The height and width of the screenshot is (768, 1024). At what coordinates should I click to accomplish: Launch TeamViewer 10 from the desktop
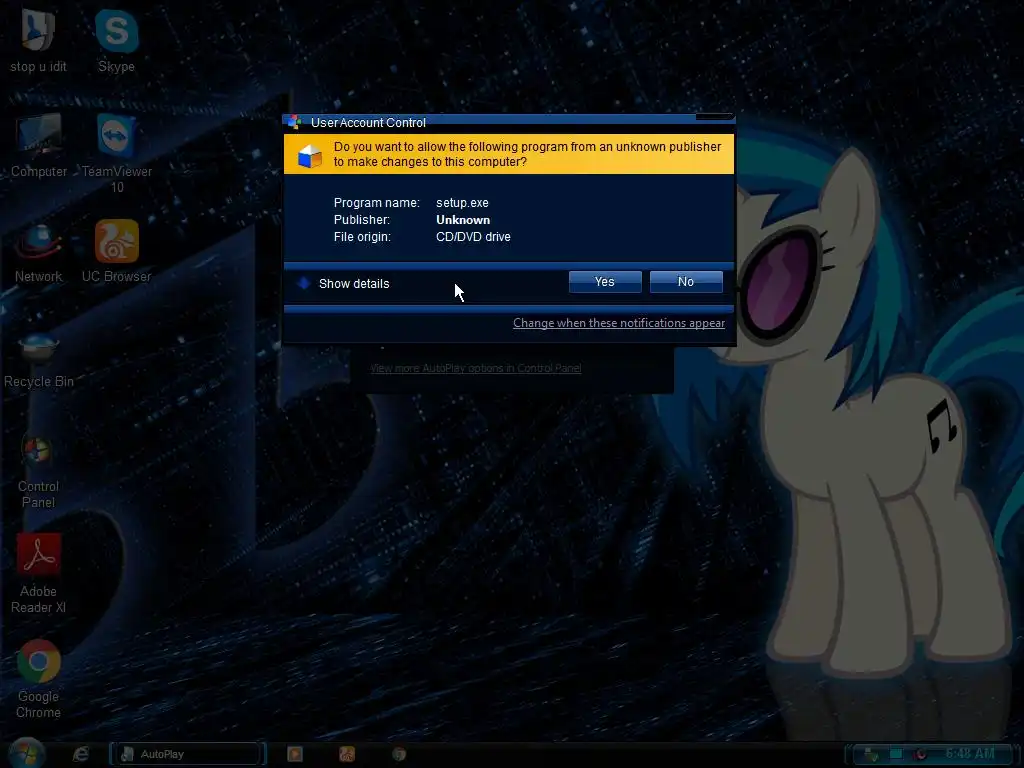[117, 153]
